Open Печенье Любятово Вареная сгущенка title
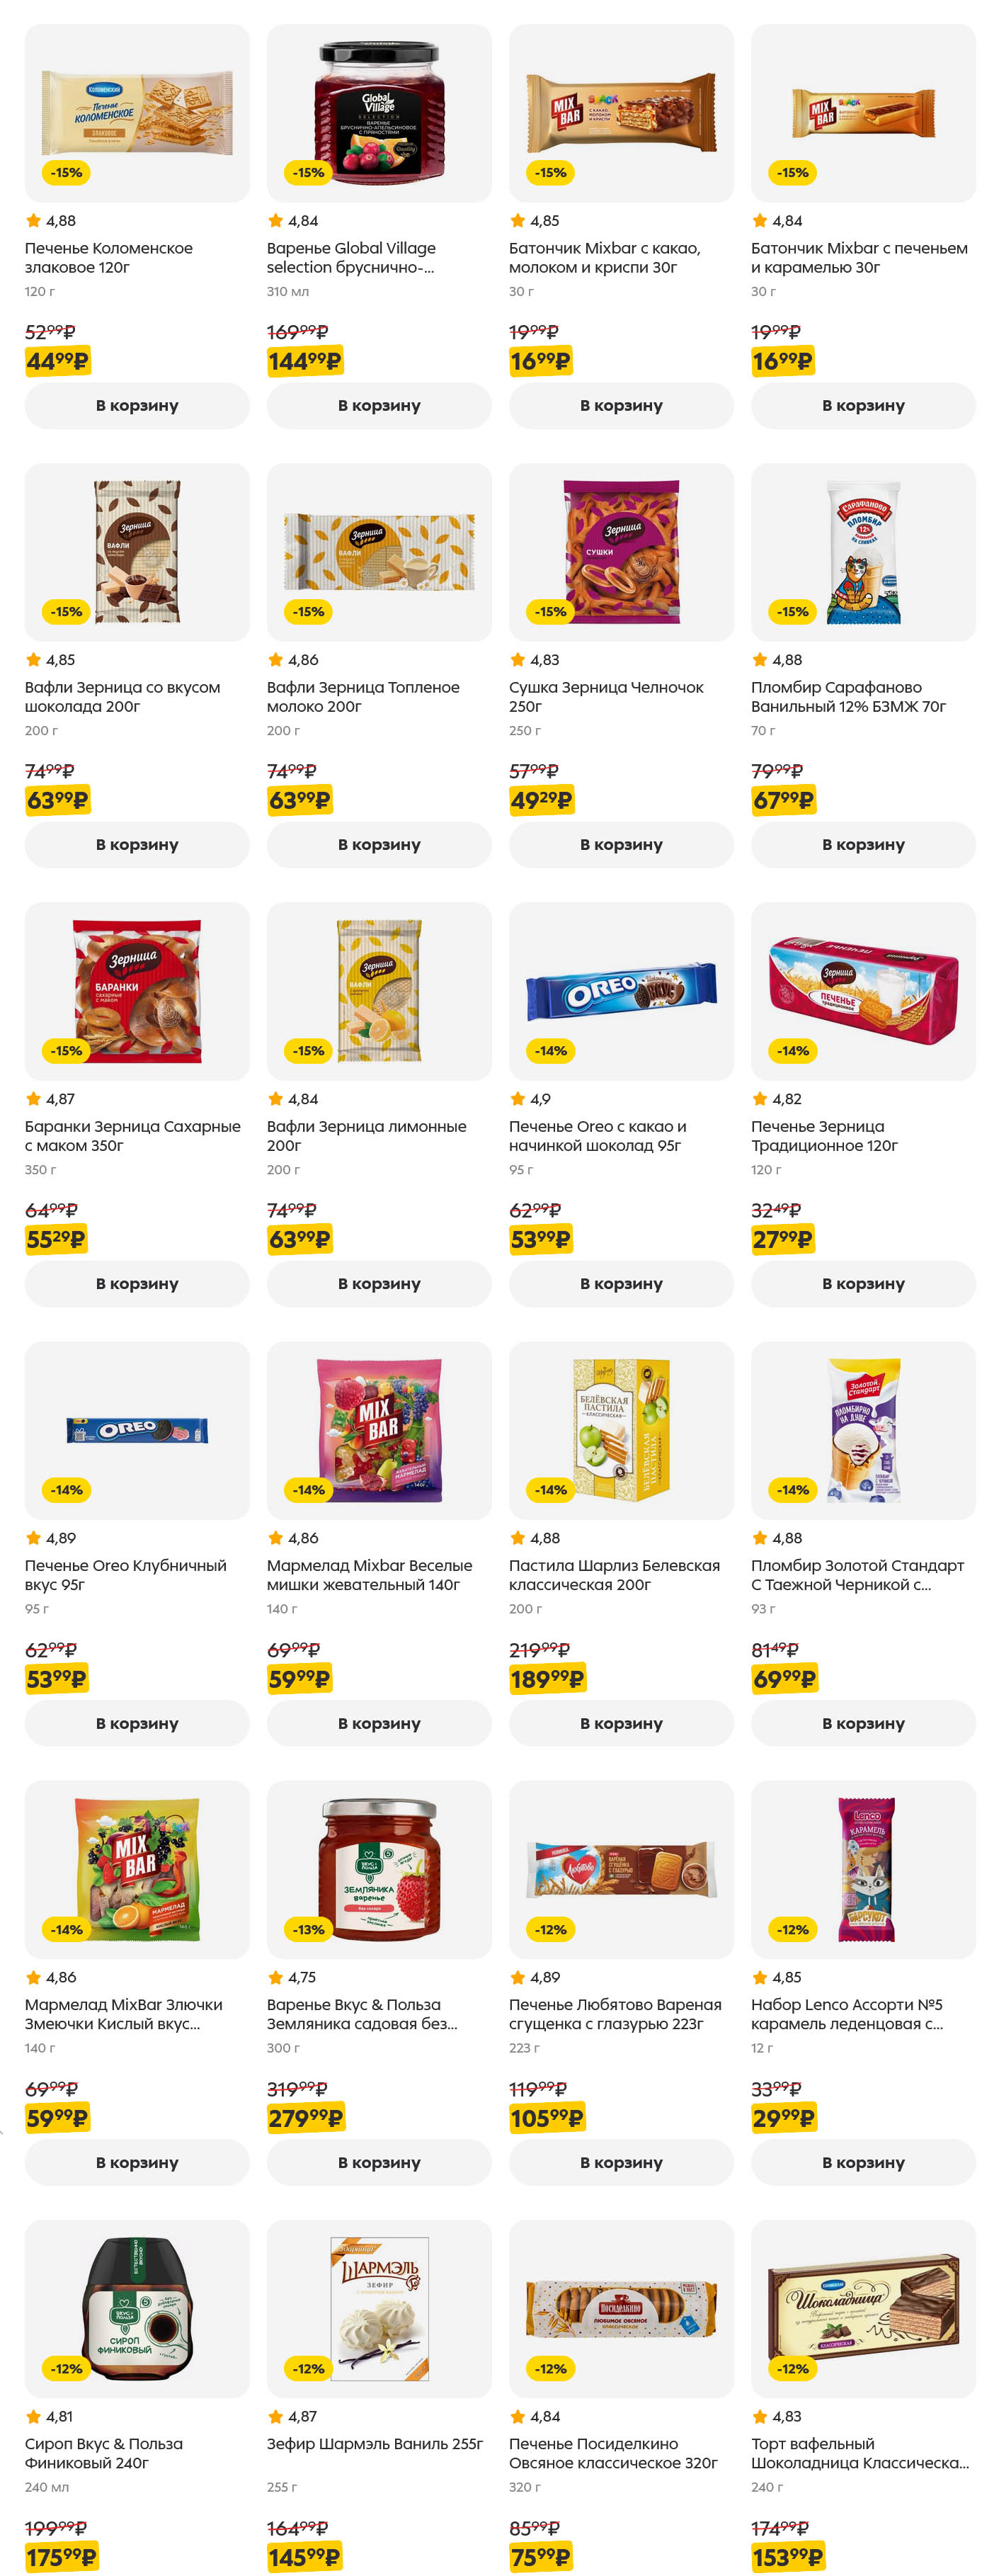Image resolution: width=999 pixels, height=2576 pixels. pos(615,2013)
